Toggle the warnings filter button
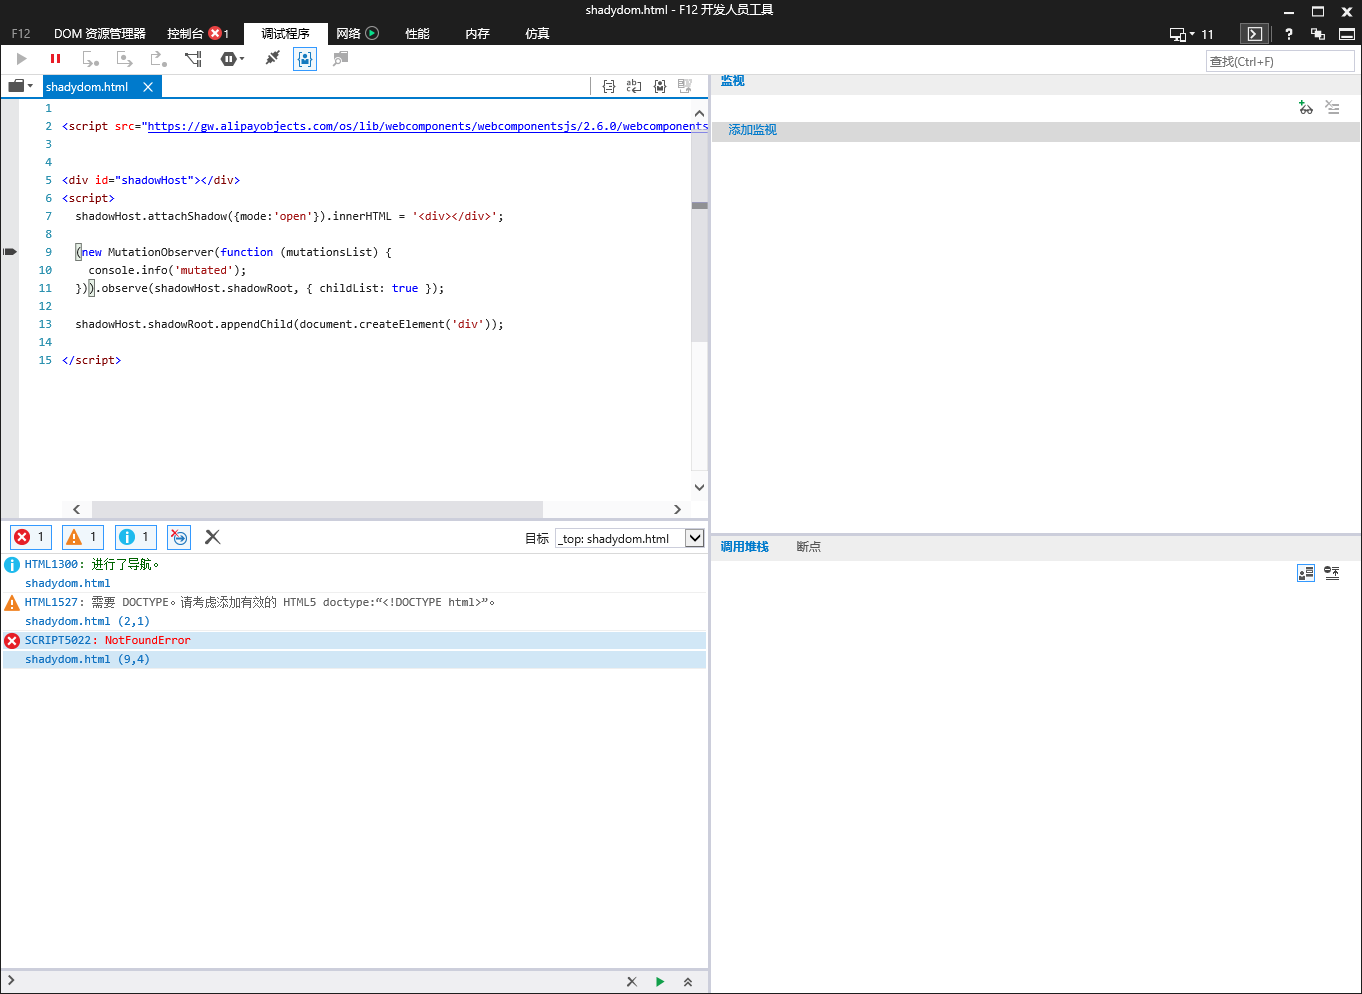The width and height of the screenshot is (1362, 994). [83, 537]
